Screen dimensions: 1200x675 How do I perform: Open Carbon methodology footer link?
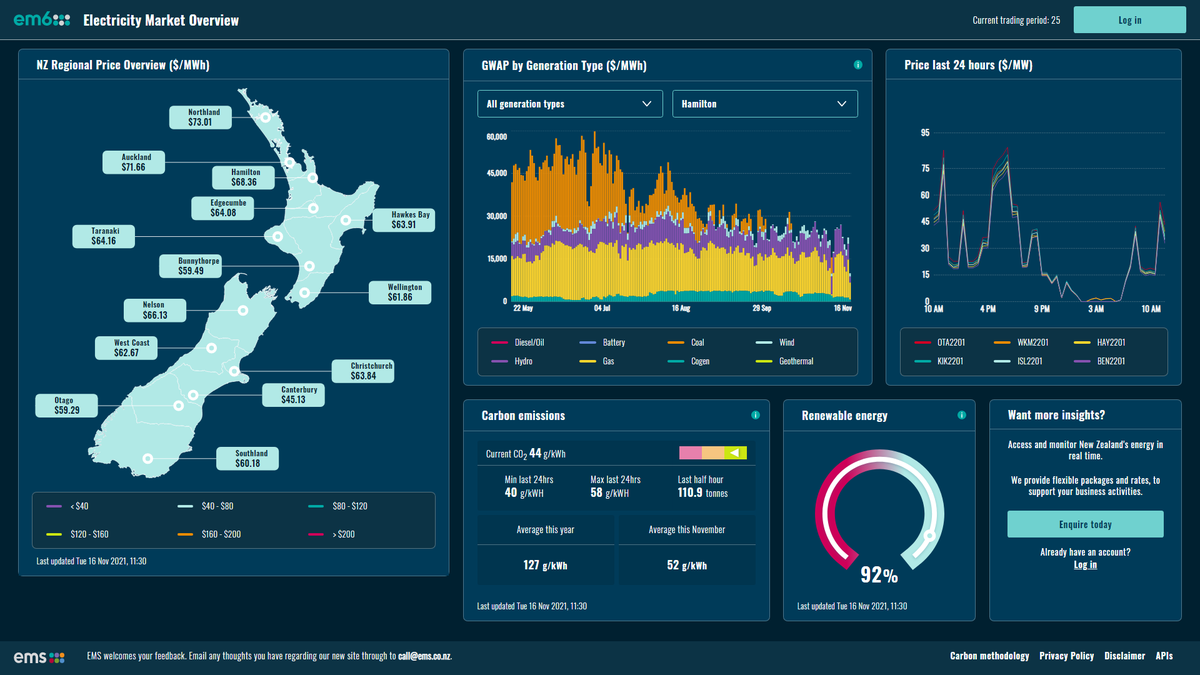tap(989, 656)
